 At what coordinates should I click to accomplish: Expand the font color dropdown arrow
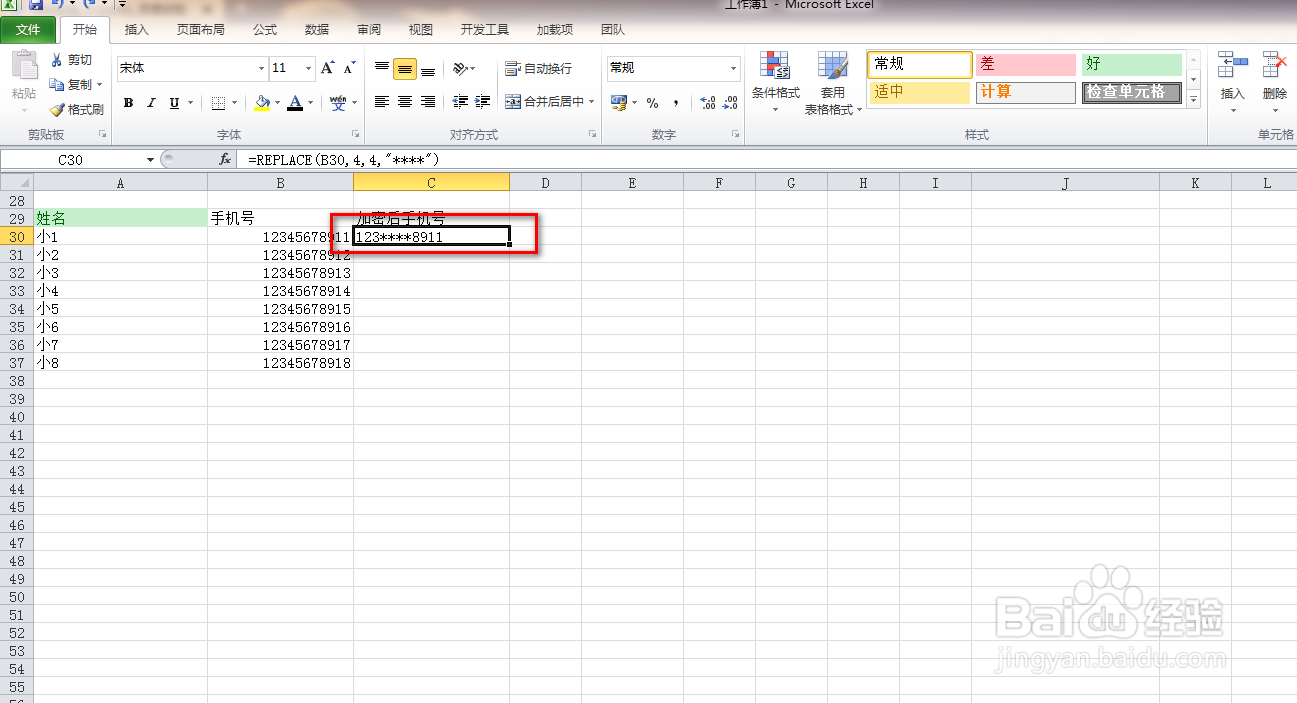310,102
